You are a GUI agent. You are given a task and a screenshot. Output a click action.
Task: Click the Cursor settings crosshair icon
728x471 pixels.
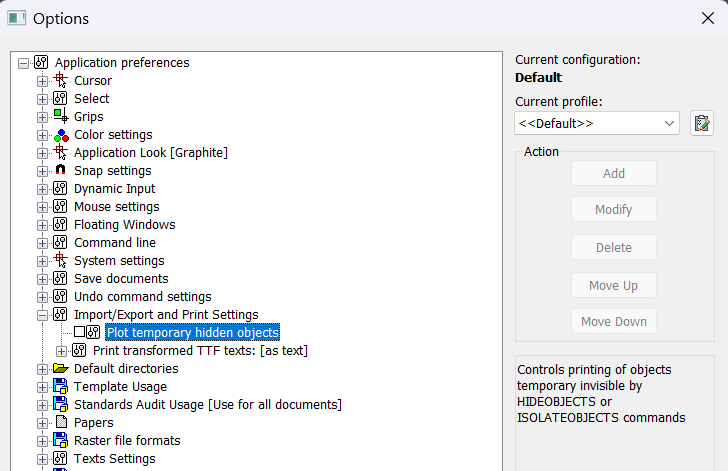[x=60, y=81]
